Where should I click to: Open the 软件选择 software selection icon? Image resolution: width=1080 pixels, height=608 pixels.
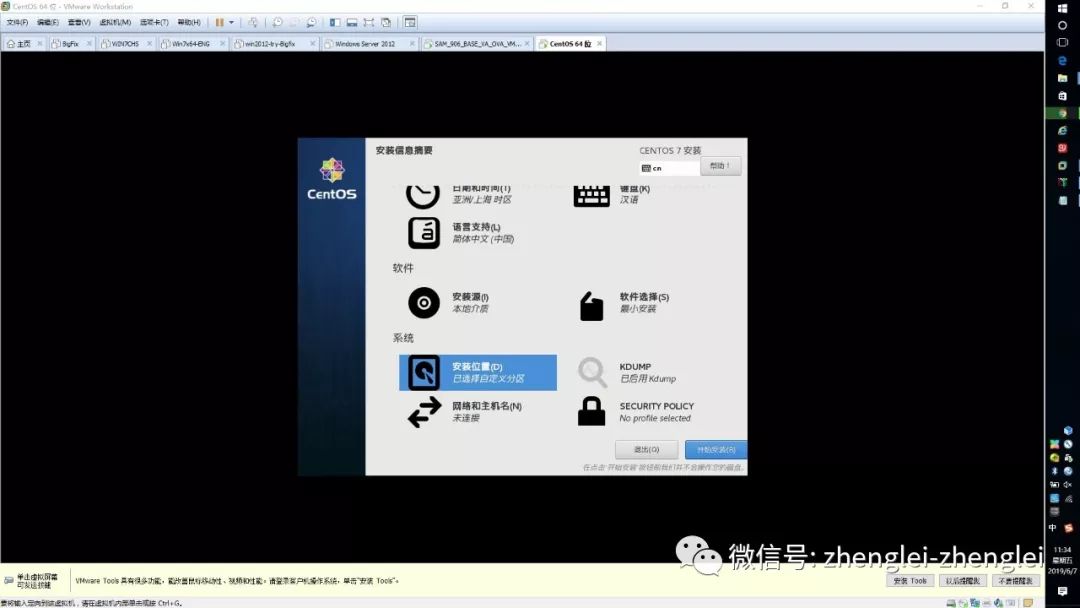coord(591,306)
